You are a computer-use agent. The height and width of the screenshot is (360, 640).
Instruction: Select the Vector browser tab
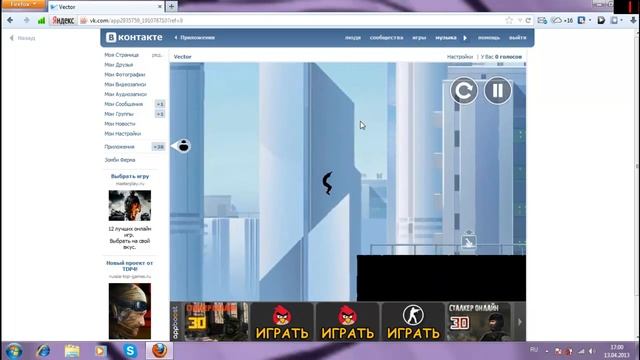(106, 7)
